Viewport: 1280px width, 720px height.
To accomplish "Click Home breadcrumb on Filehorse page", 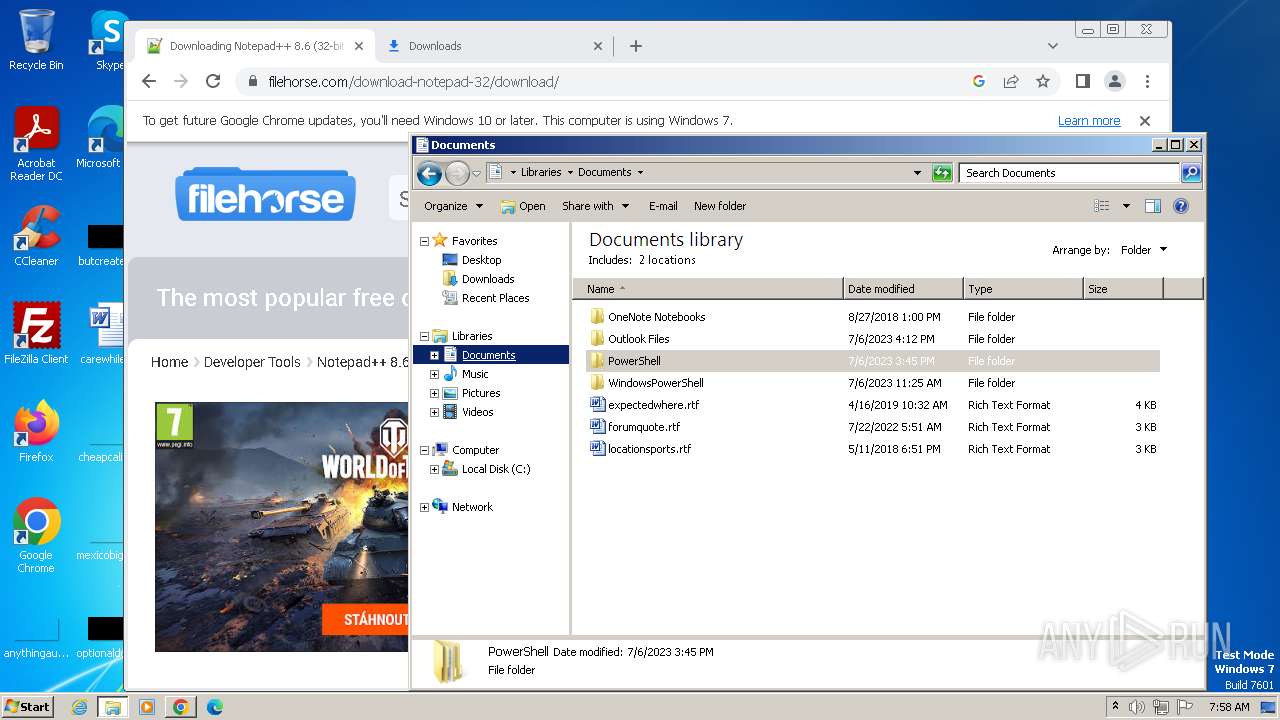I will pos(169,362).
